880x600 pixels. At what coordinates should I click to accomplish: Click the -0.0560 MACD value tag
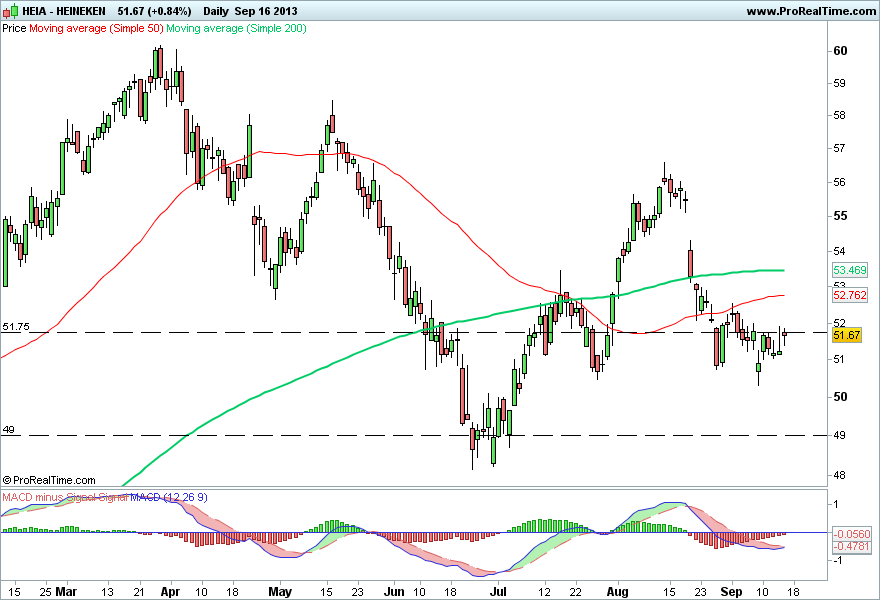(x=852, y=534)
